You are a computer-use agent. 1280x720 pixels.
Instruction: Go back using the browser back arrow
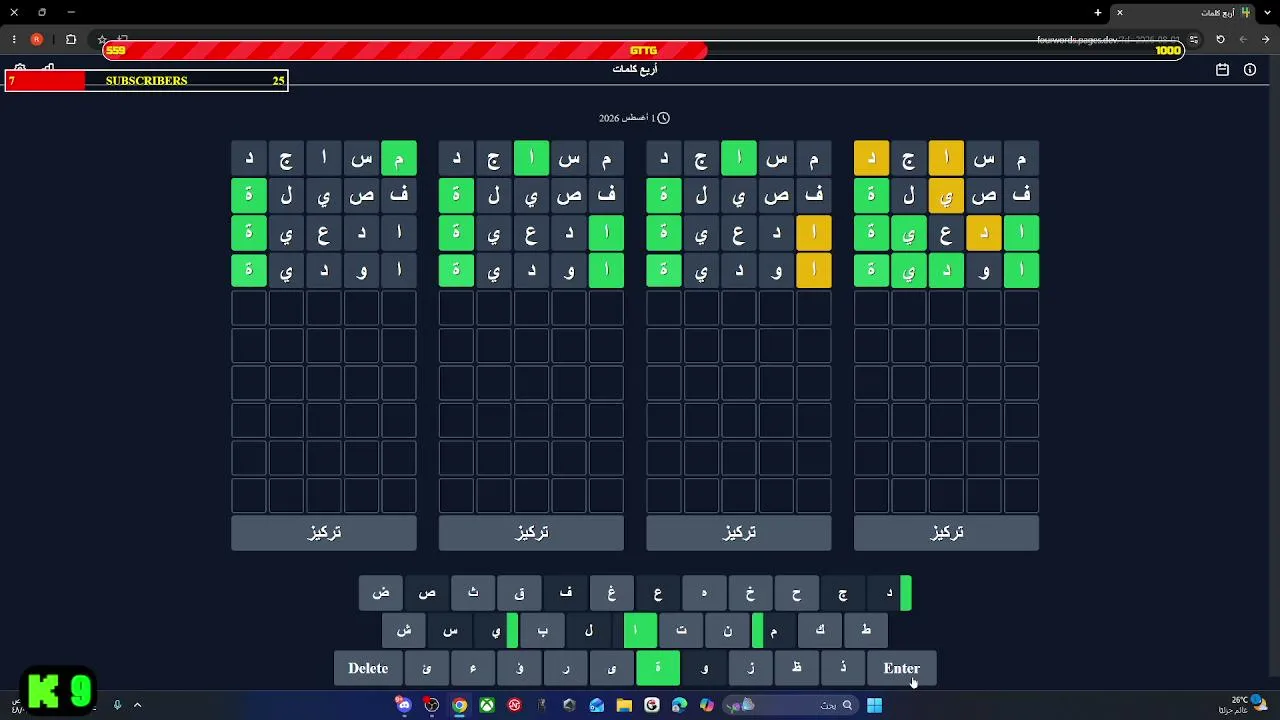click(x=1266, y=40)
